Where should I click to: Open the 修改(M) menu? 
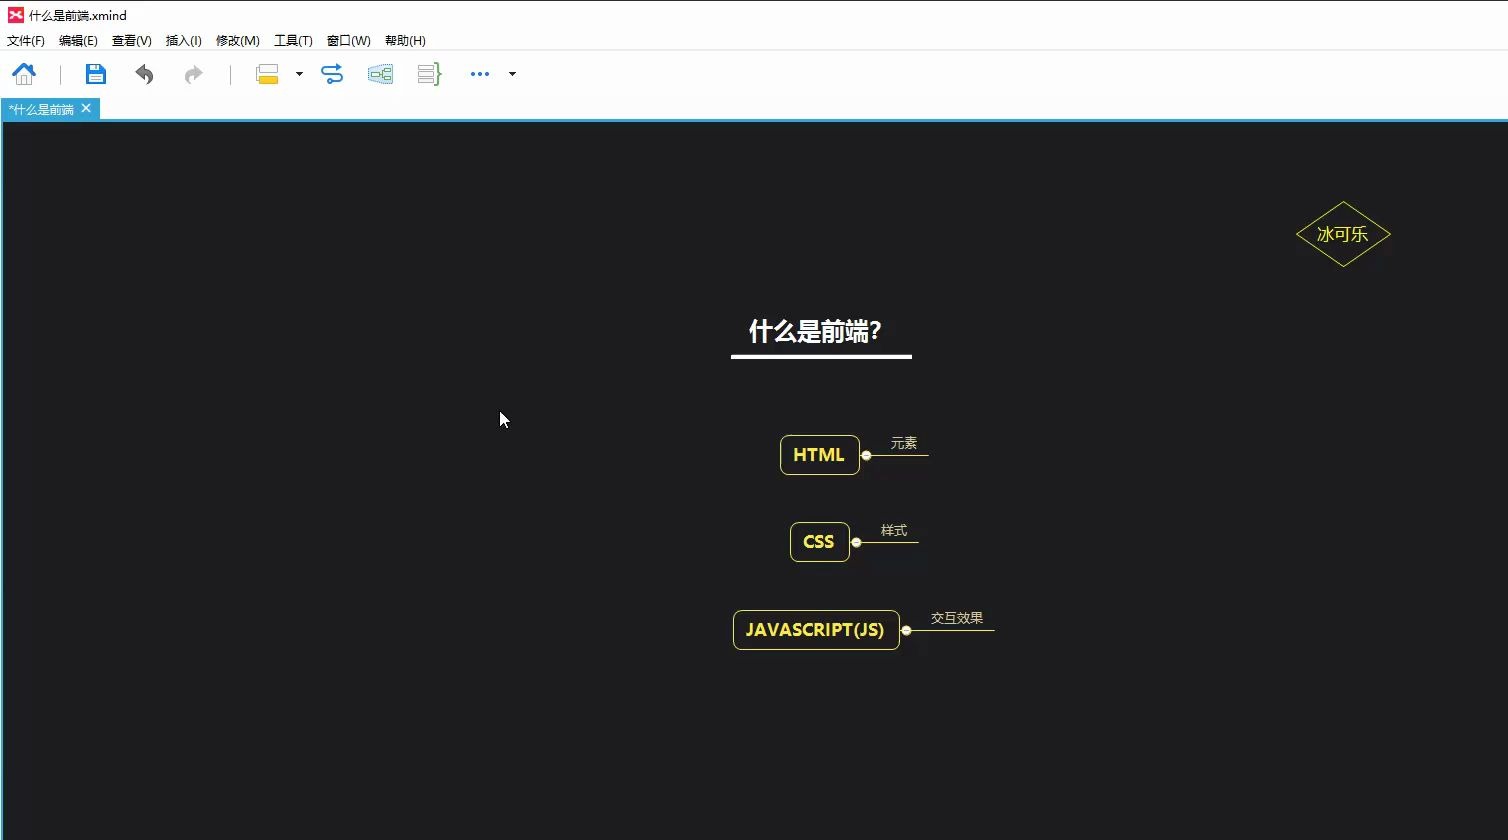[238, 41]
